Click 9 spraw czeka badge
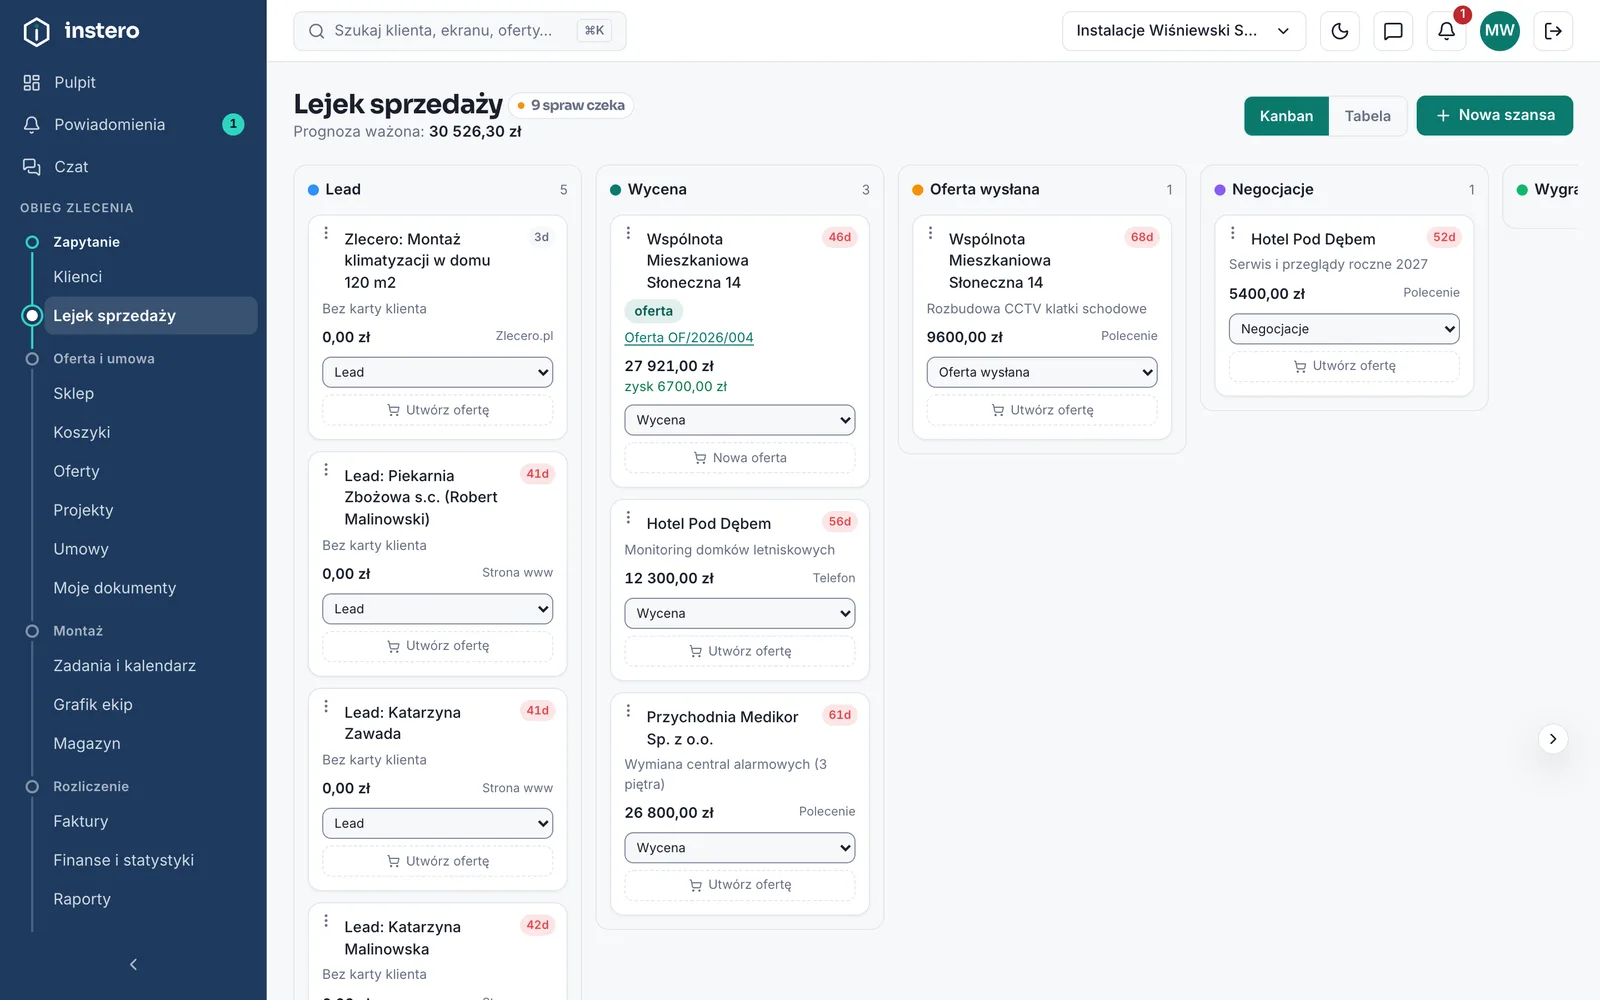This screenshot has height=1000, width=1600. click(571, 105)
